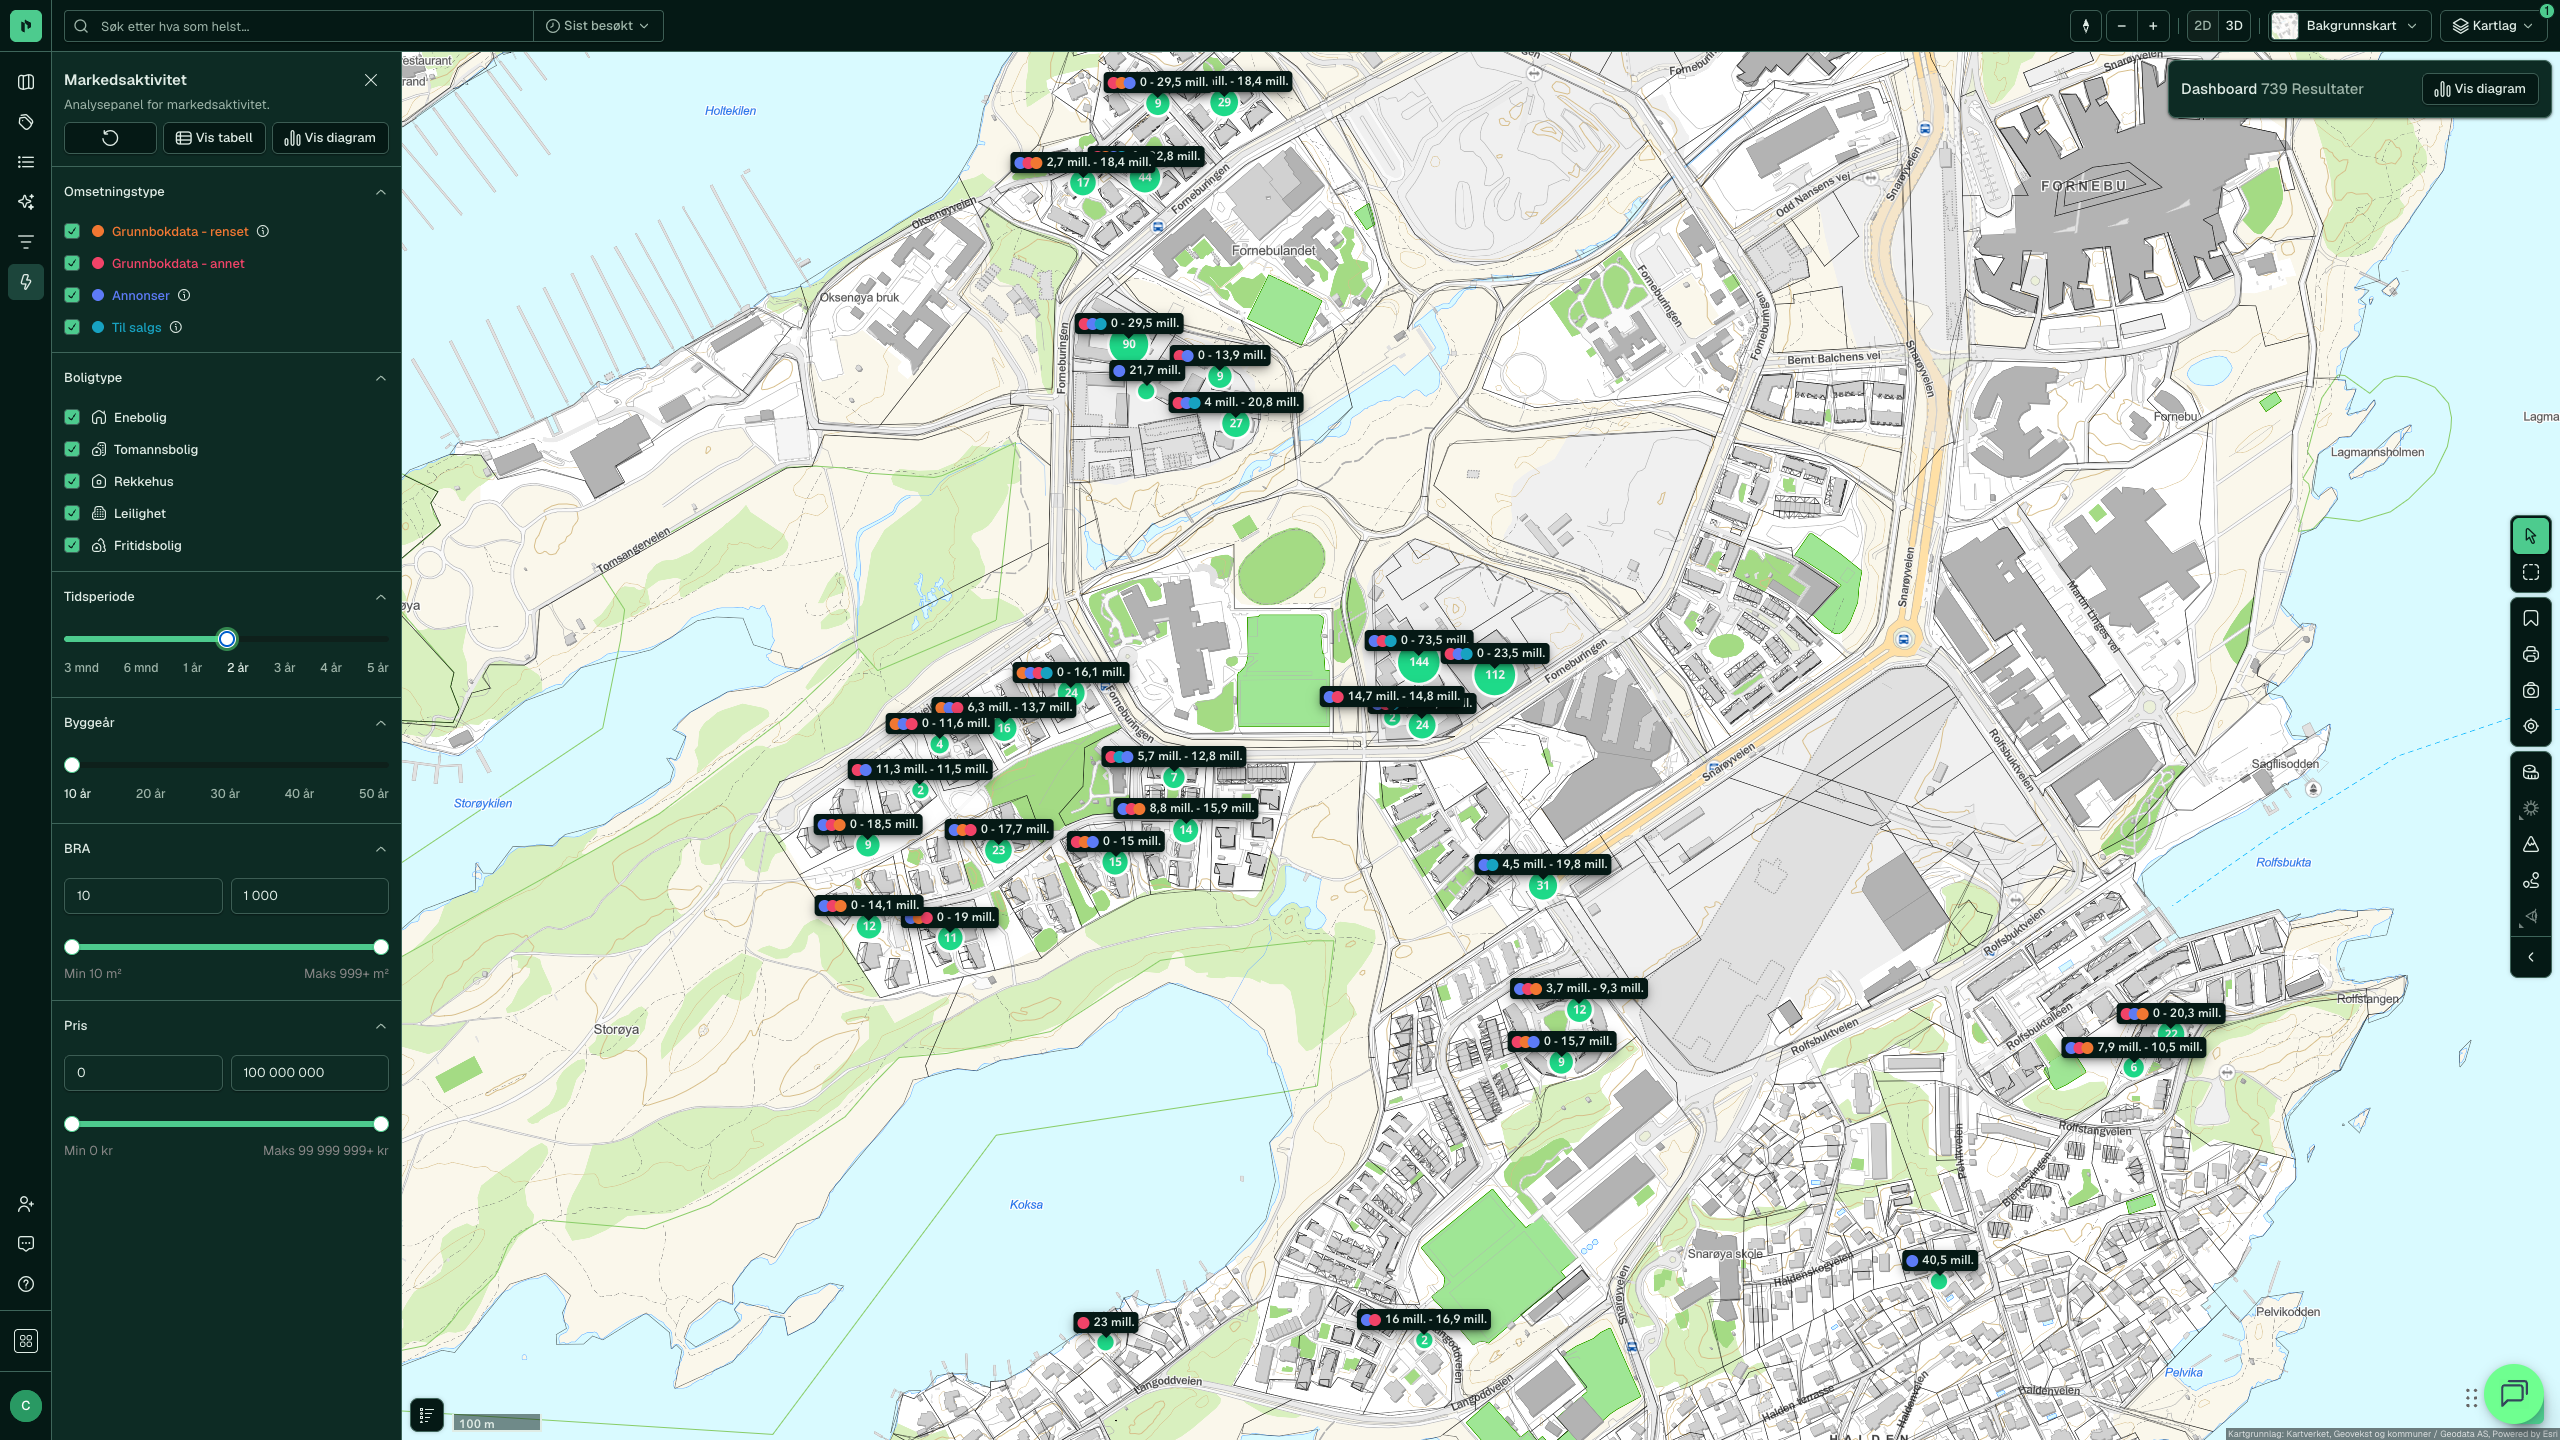This screenshot has width=2560, height=1440.
Task: Click the Pris maximum input 100 000 000
Action: (310, 1073)
